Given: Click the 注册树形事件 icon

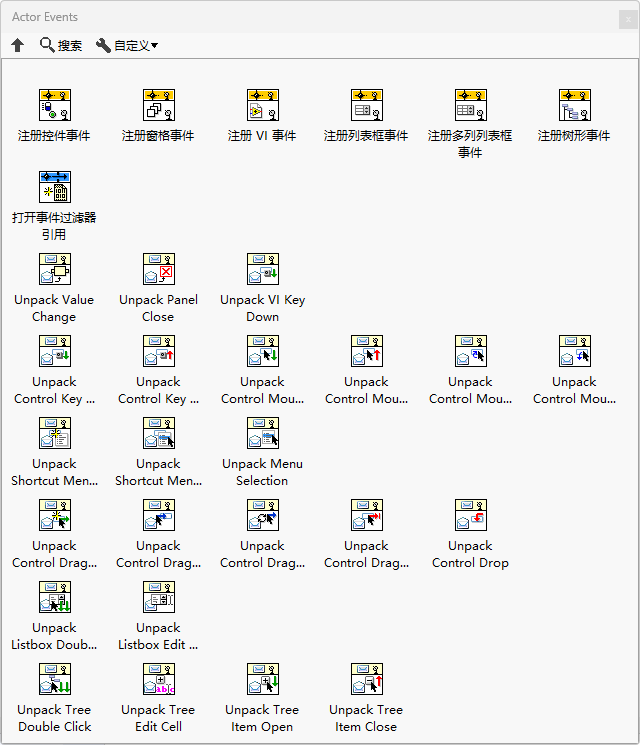Looking at the screenshot, I should pyautogui.click(x=575, y=105).
